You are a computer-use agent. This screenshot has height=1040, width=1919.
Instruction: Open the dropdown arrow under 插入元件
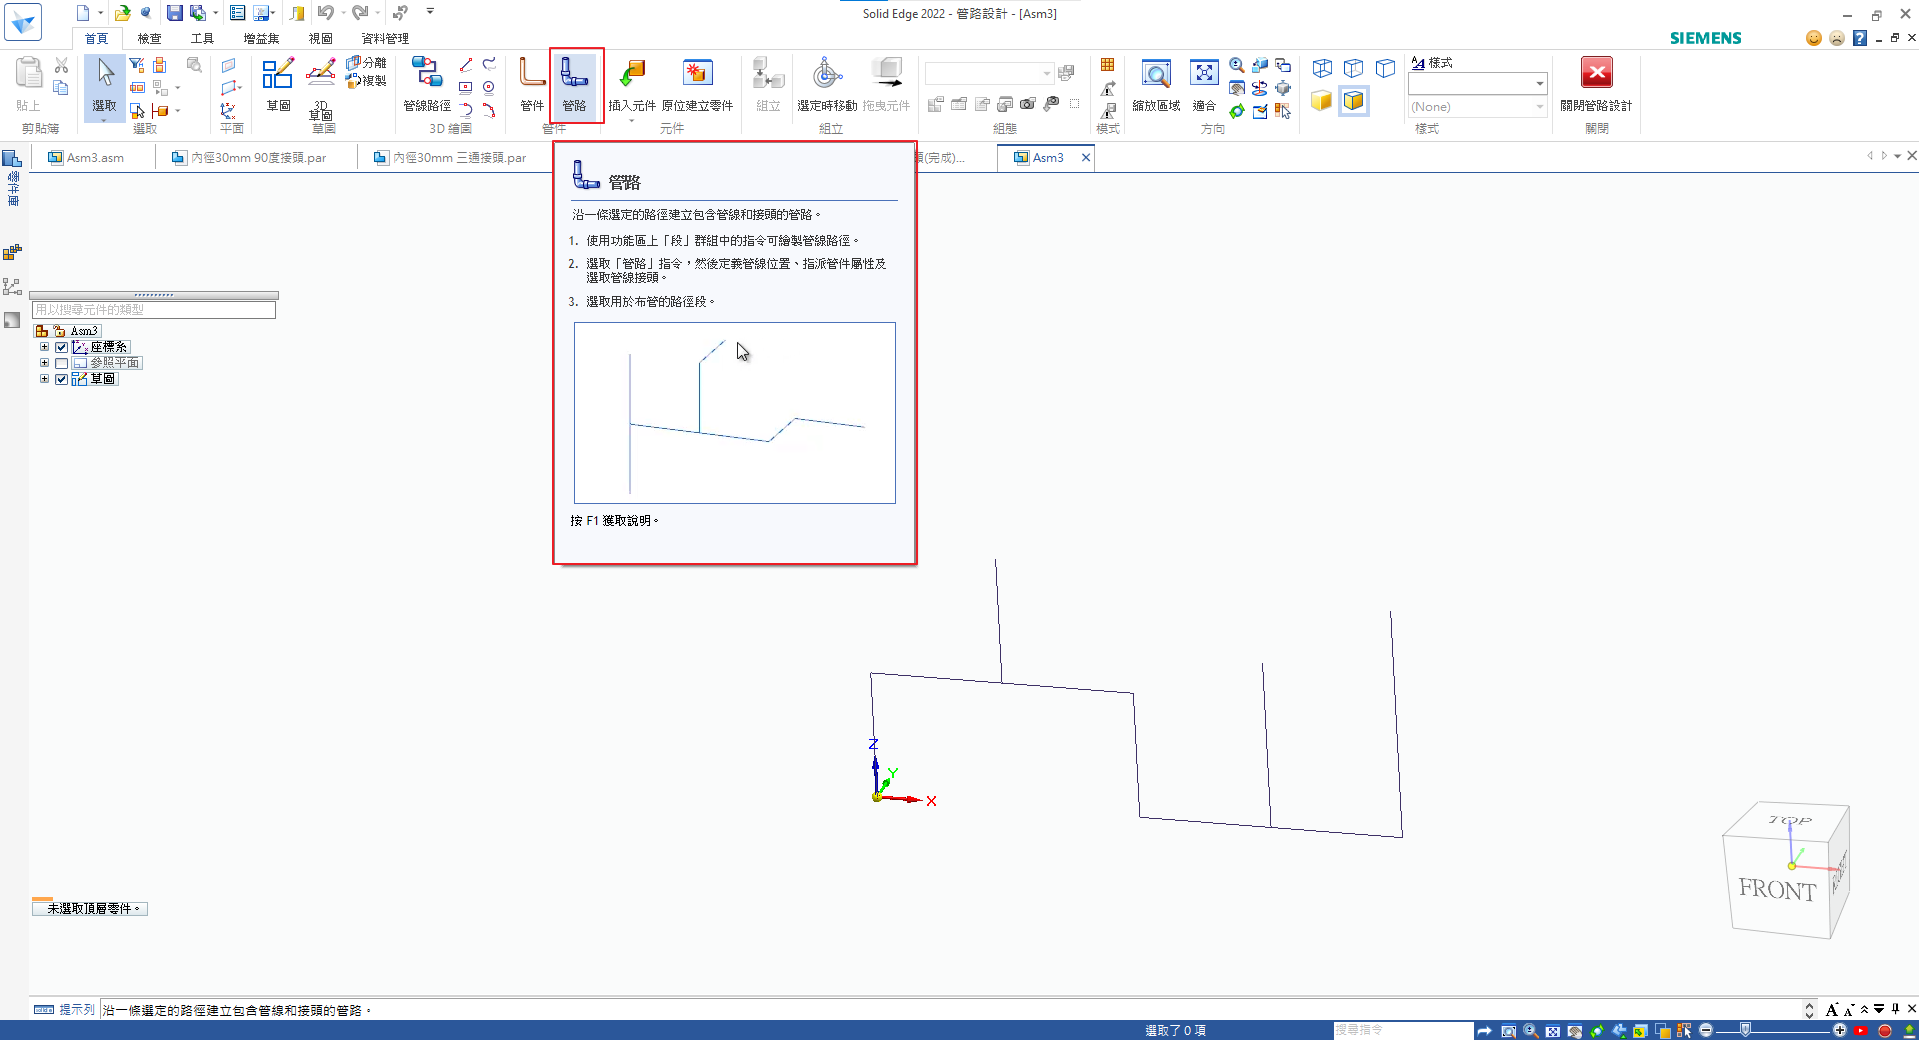point(632,120)
